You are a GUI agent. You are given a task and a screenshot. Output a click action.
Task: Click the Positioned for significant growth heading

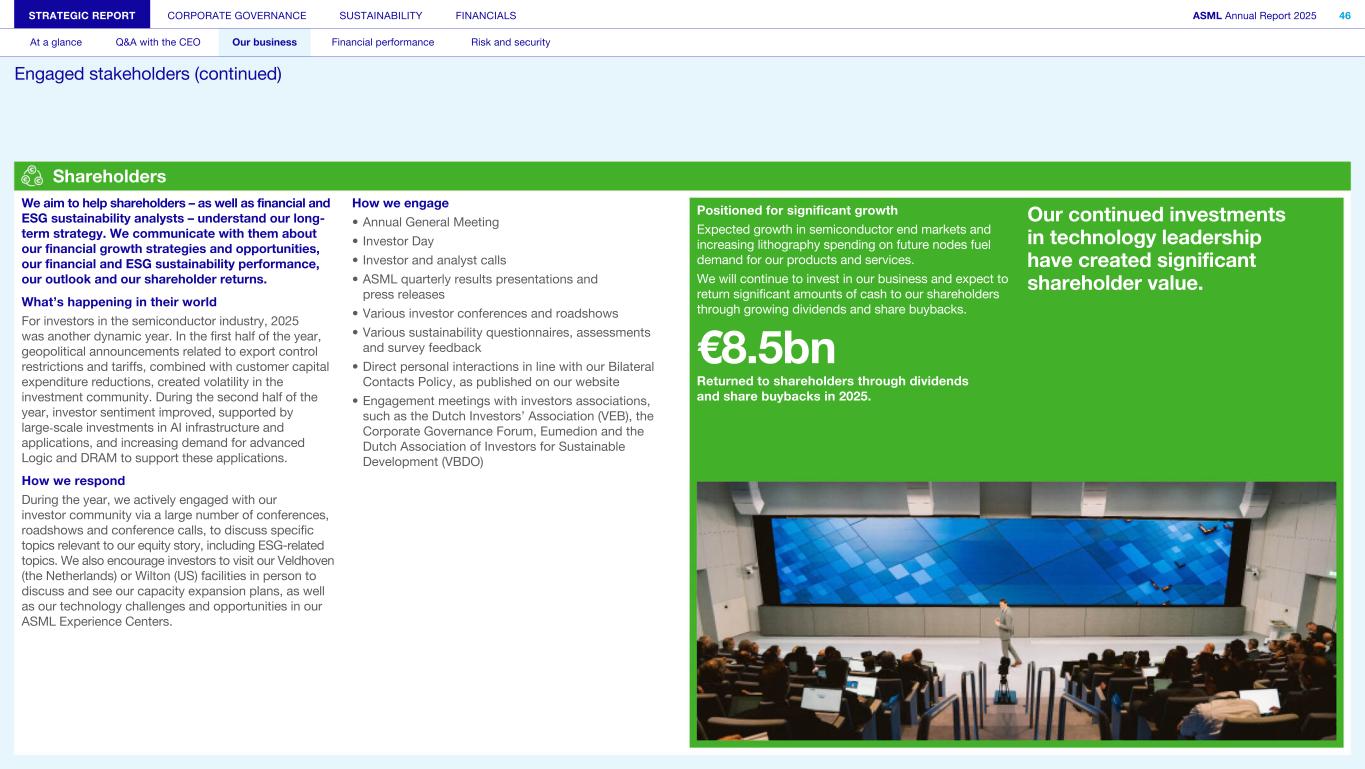point(797,210)
